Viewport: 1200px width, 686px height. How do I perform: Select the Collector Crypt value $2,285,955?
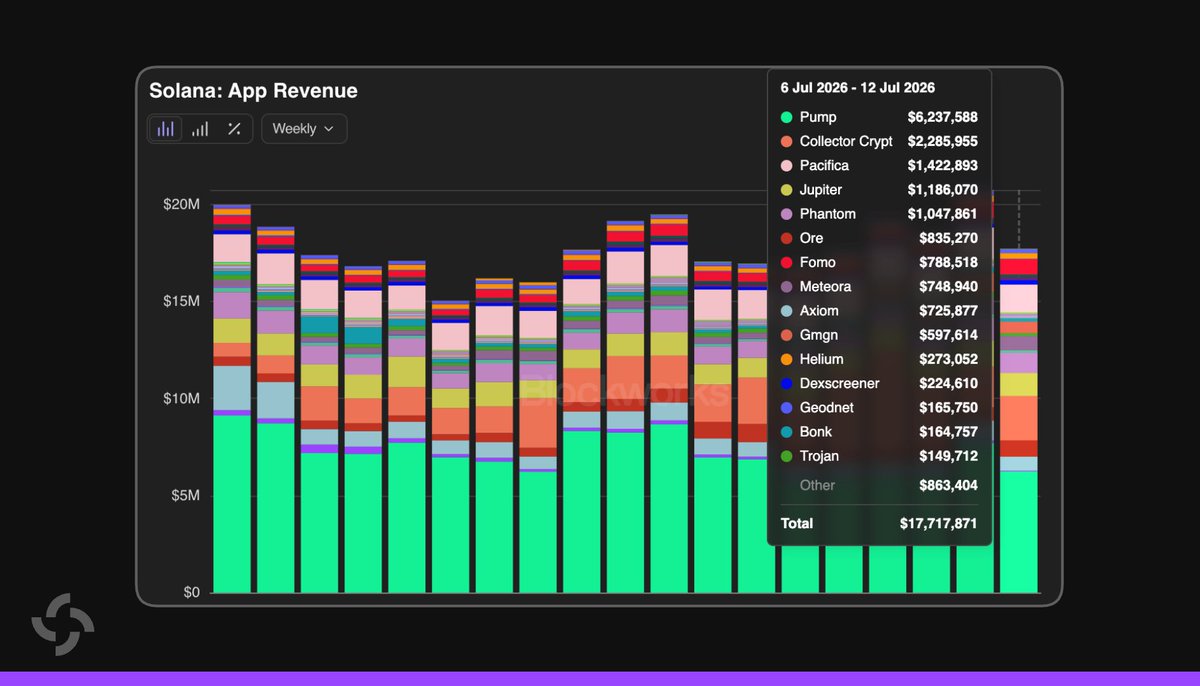point(943,141)
